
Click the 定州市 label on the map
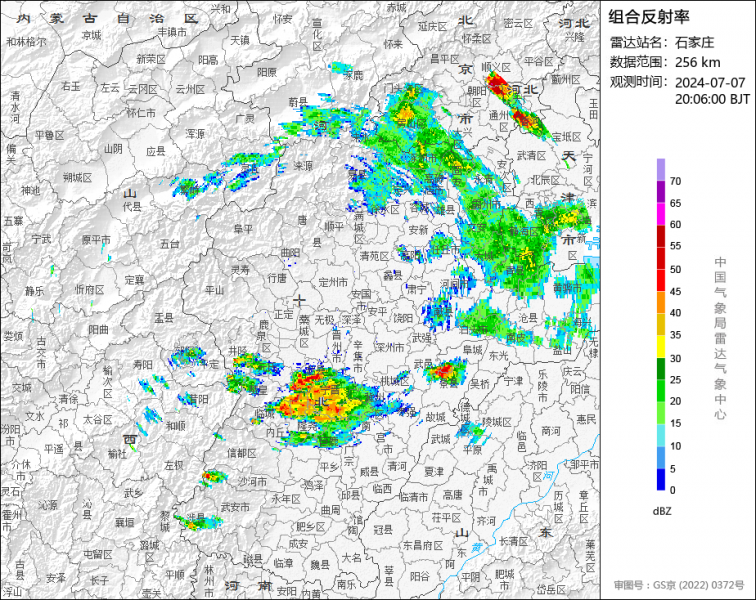click(331, 283)
